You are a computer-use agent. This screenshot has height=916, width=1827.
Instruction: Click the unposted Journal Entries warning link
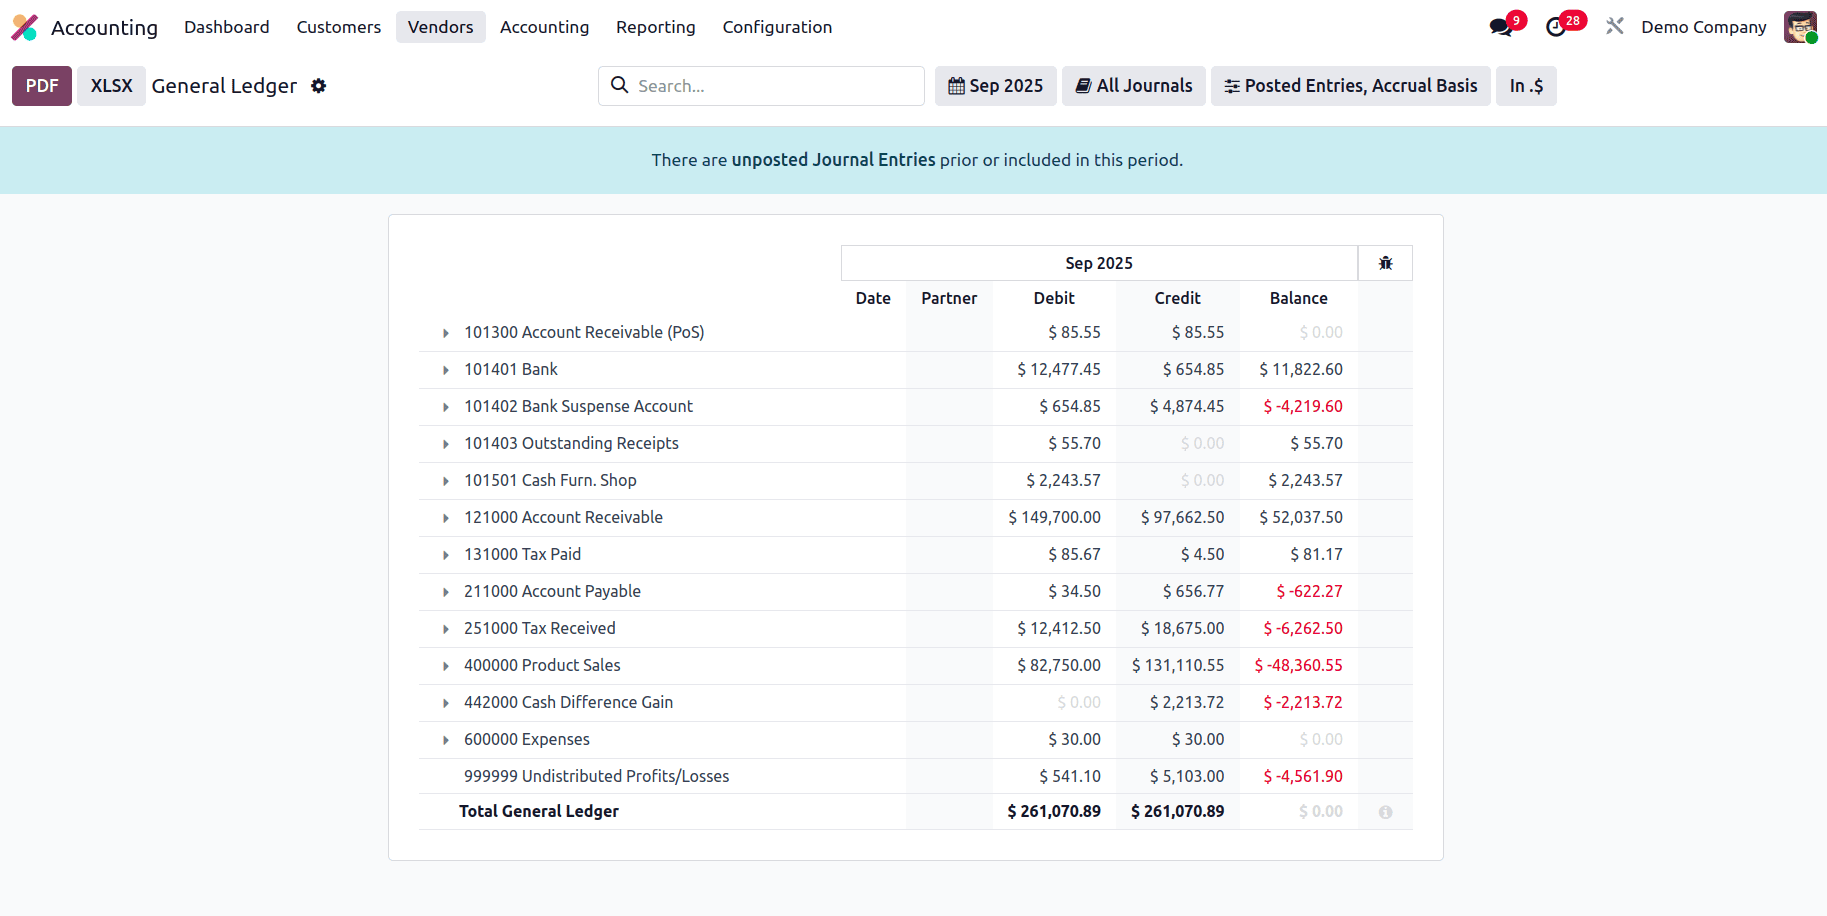tap(833, 159)
